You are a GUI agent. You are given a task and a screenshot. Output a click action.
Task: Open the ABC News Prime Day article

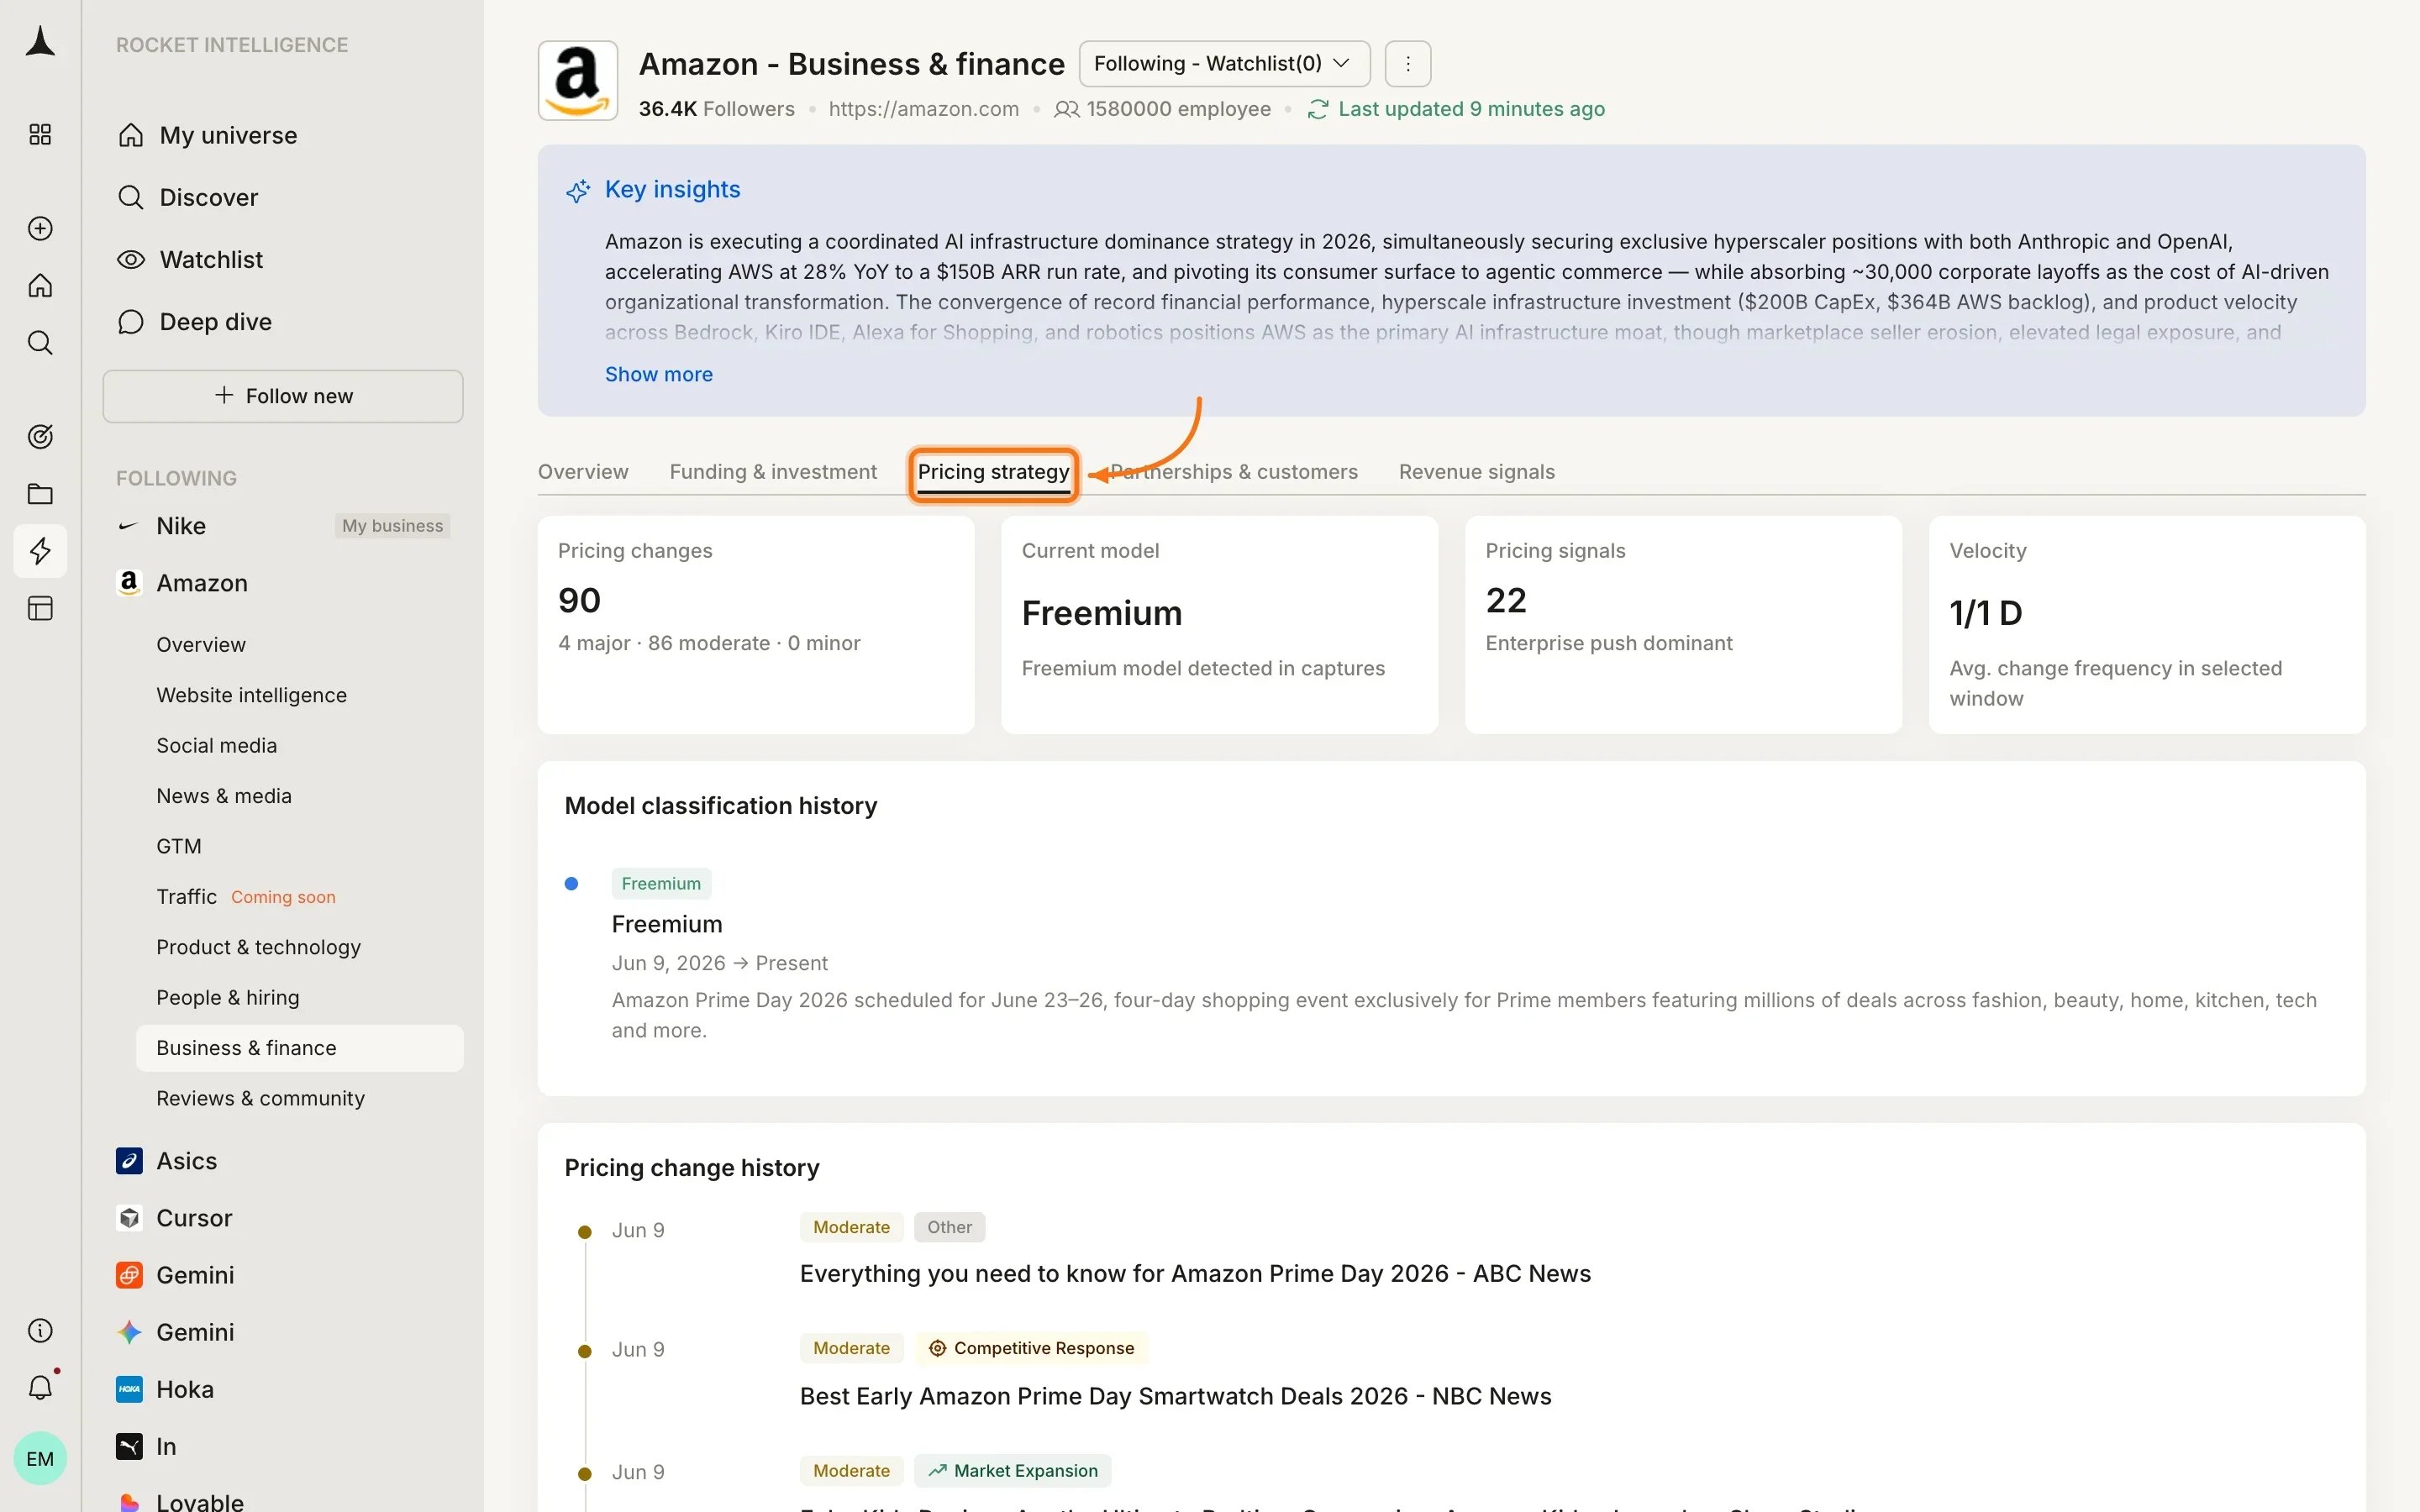click(1195, 1274)
